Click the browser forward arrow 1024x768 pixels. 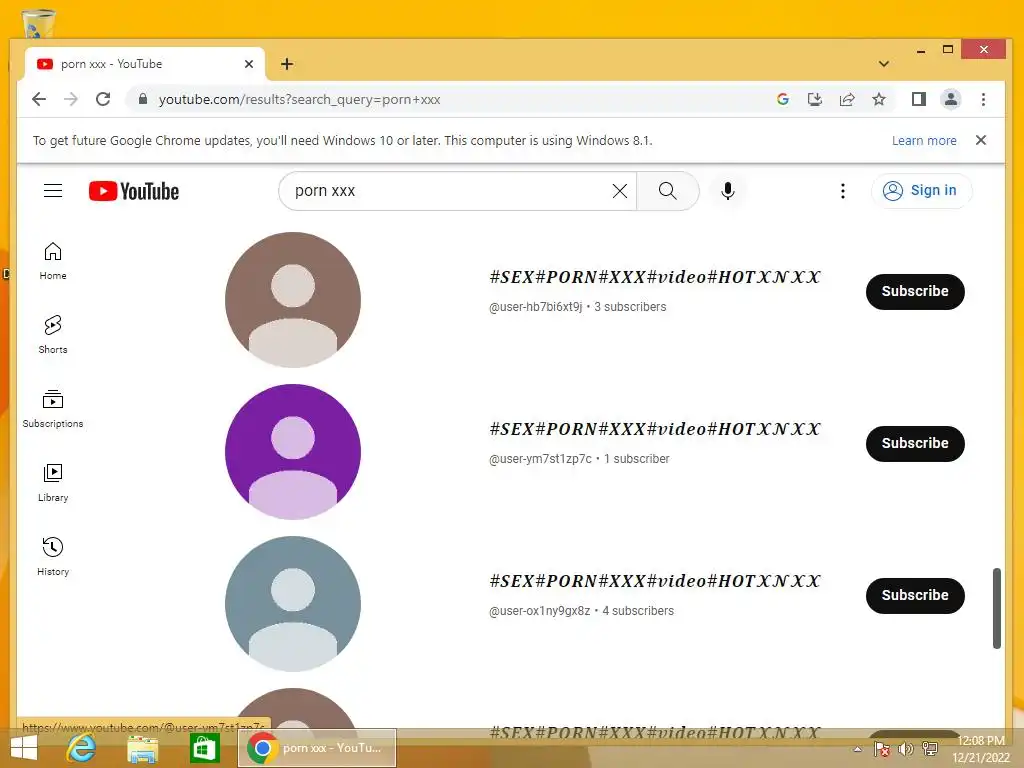[71, 99]
